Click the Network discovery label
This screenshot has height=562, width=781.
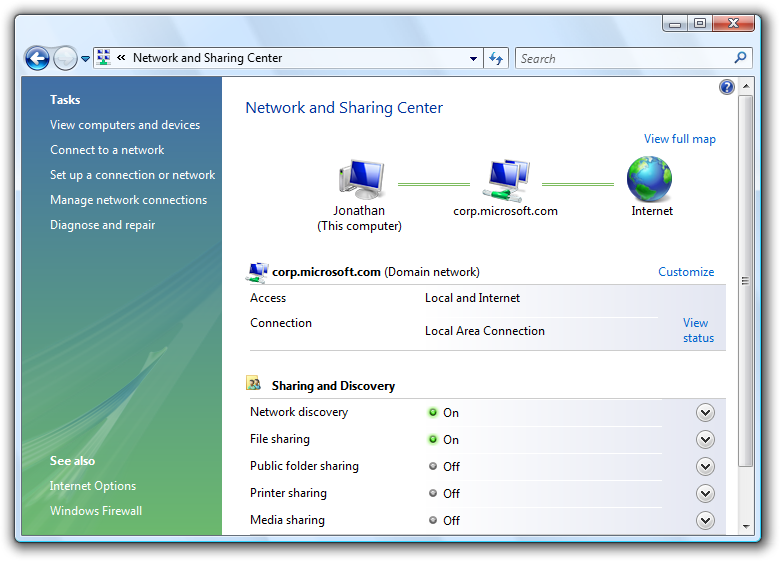click(x=299, y=412)
